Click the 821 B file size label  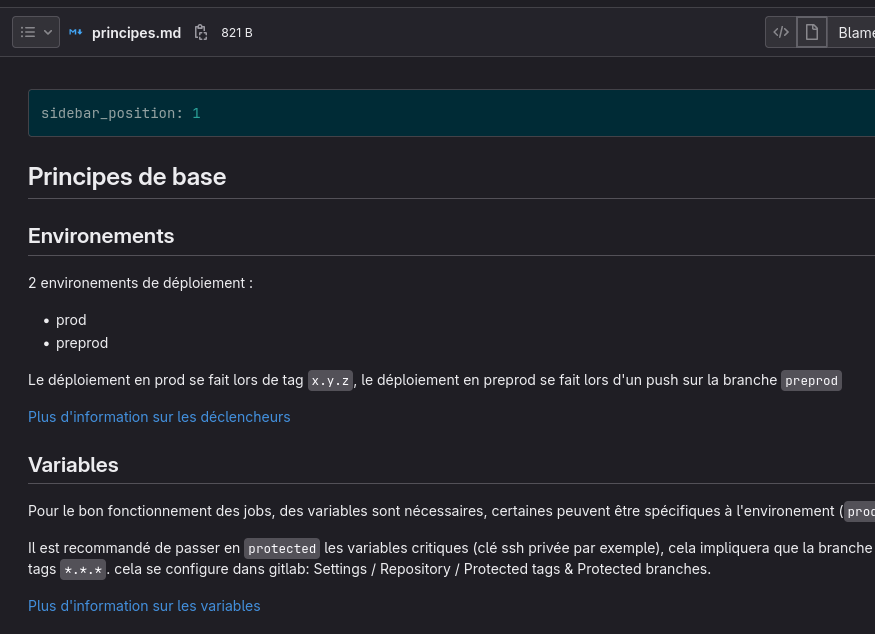click(237, 33)
